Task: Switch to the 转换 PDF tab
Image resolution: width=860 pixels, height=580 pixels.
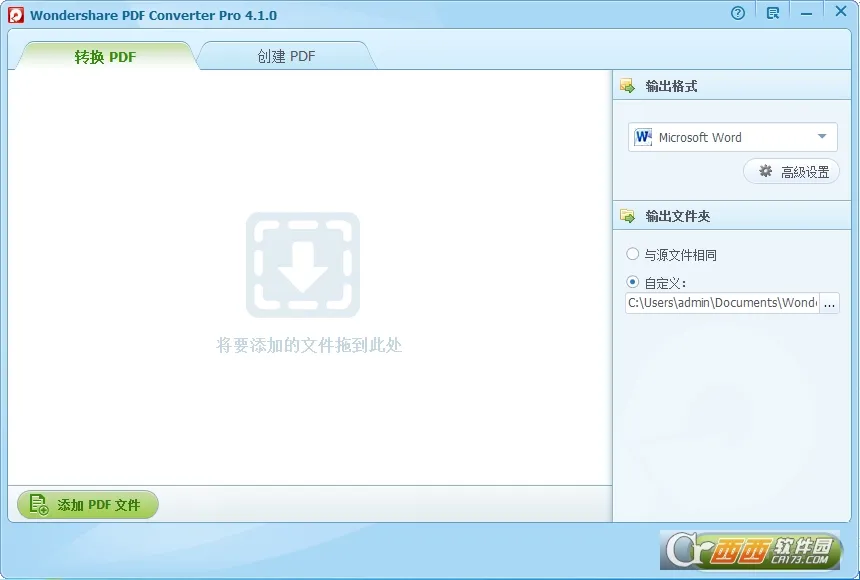Action: tap(105, 57)
